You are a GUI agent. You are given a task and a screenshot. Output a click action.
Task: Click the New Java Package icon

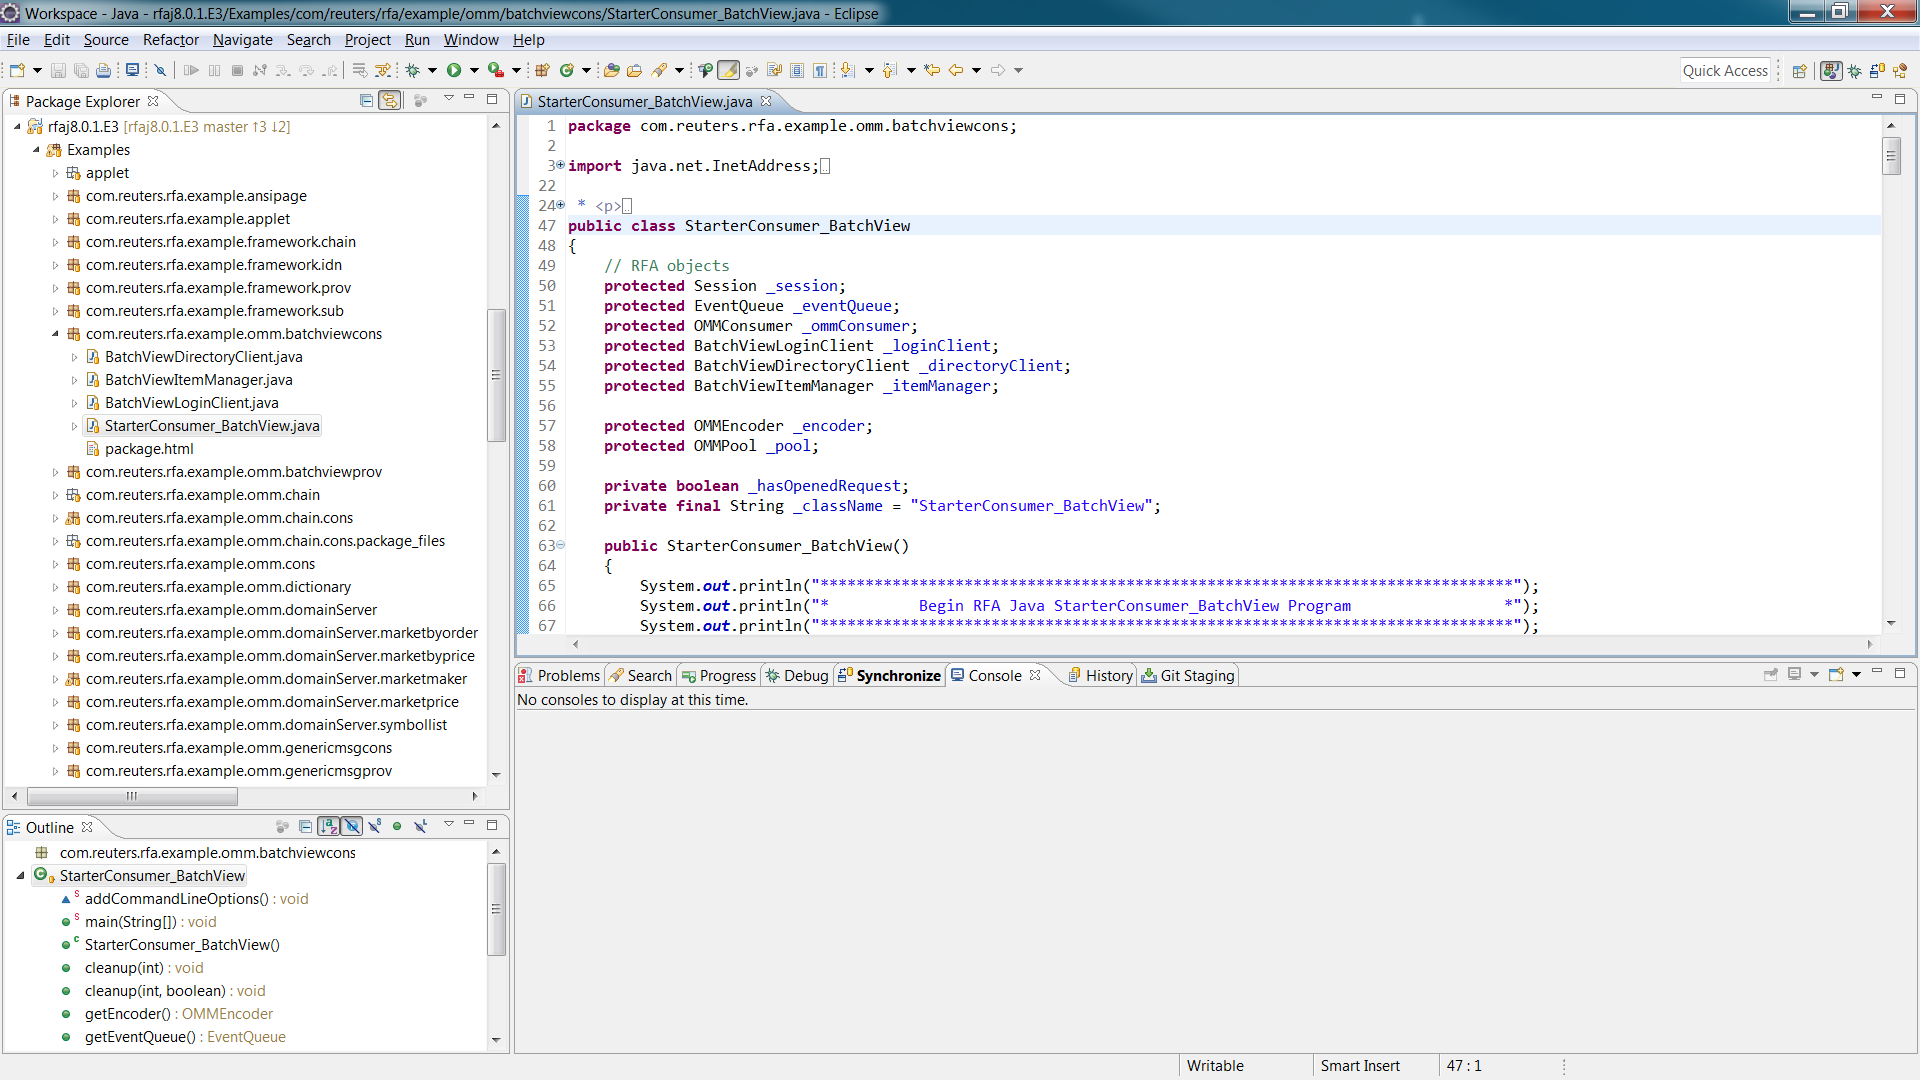[x=542, y=70]
